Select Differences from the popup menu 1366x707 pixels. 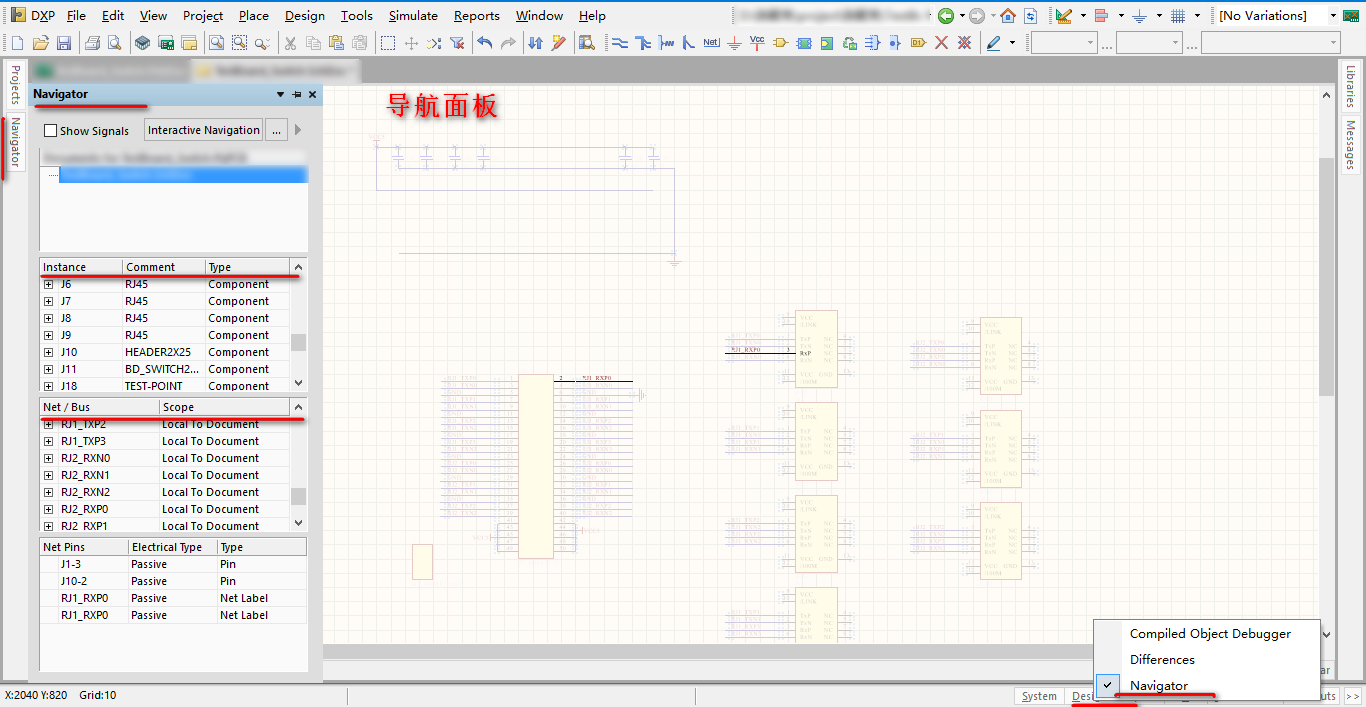pyautogui.click(x=1161, y=660)
